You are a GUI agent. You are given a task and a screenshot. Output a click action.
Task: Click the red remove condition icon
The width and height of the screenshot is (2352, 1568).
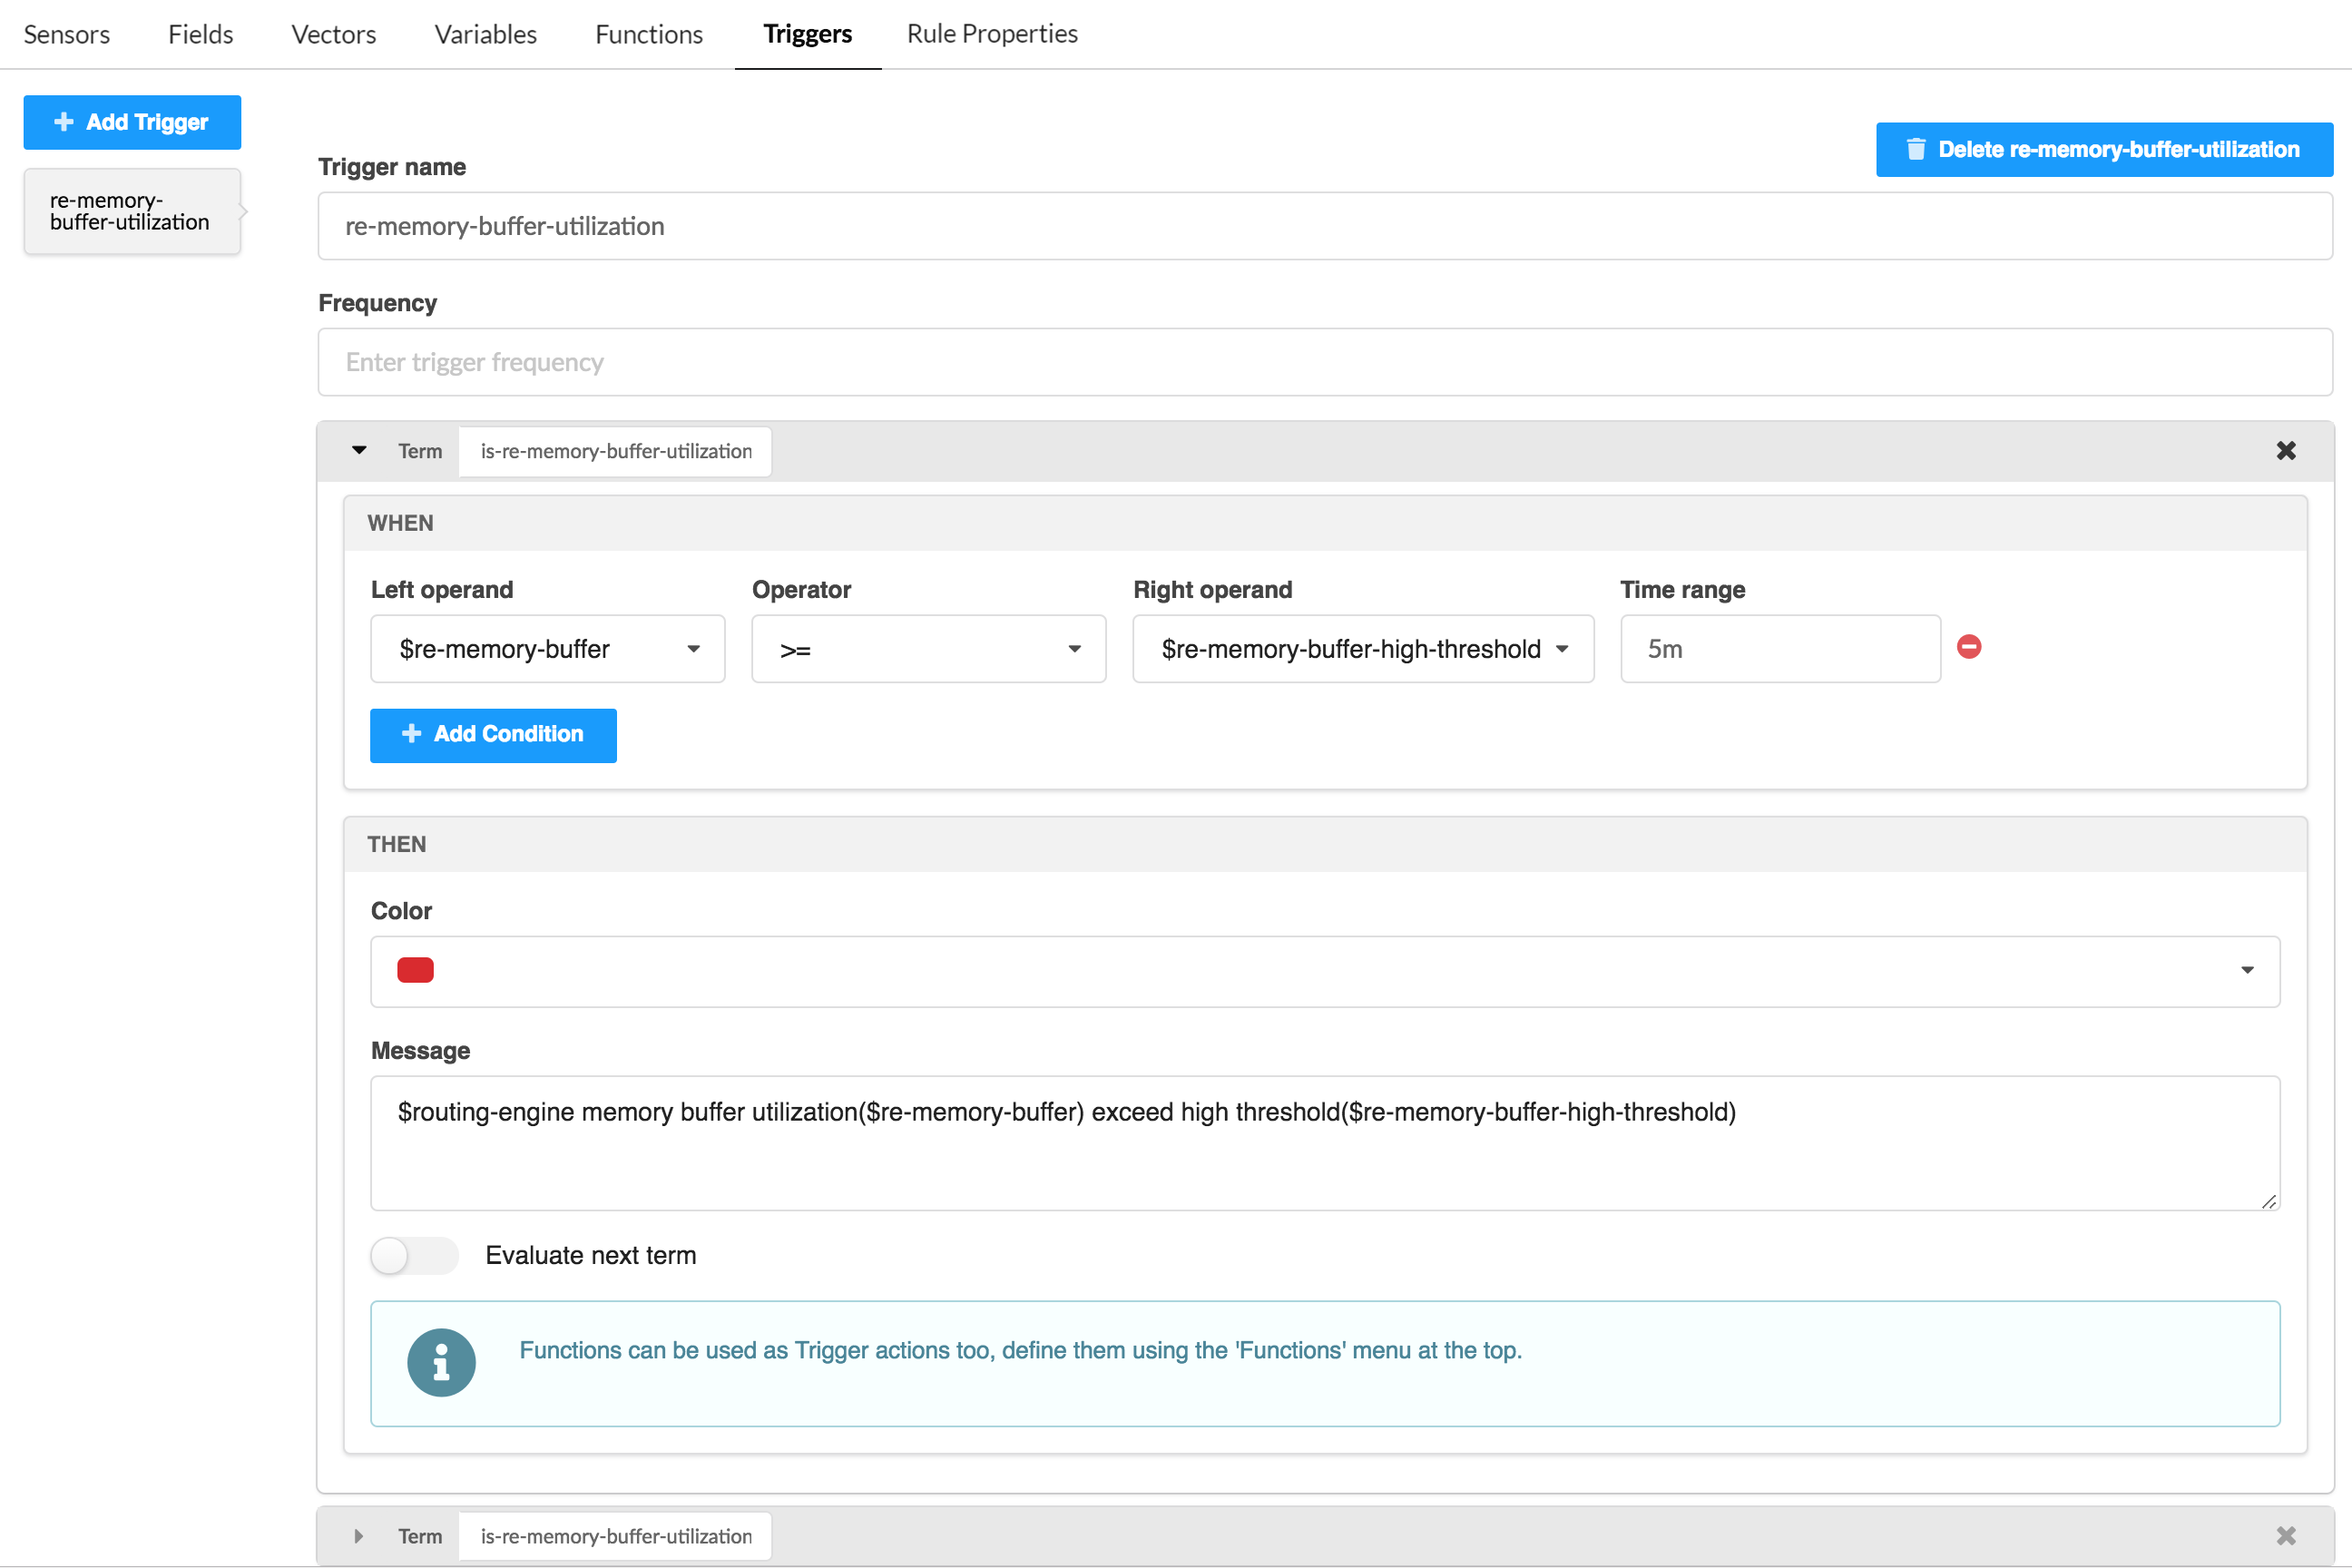tap(1968, 647)
